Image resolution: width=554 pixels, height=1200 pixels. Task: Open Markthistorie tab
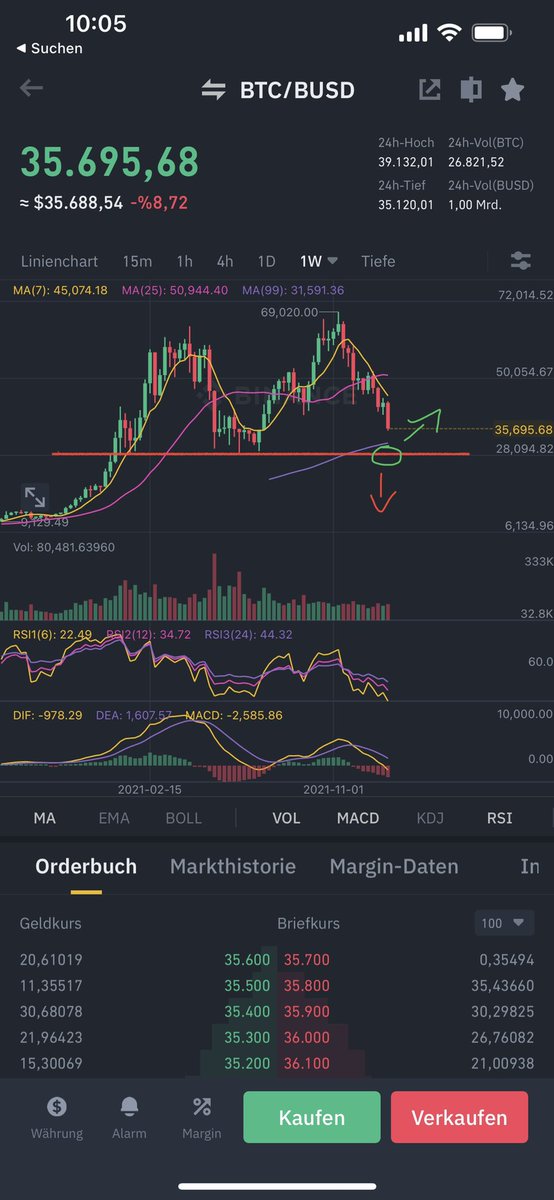pos(233,867)
